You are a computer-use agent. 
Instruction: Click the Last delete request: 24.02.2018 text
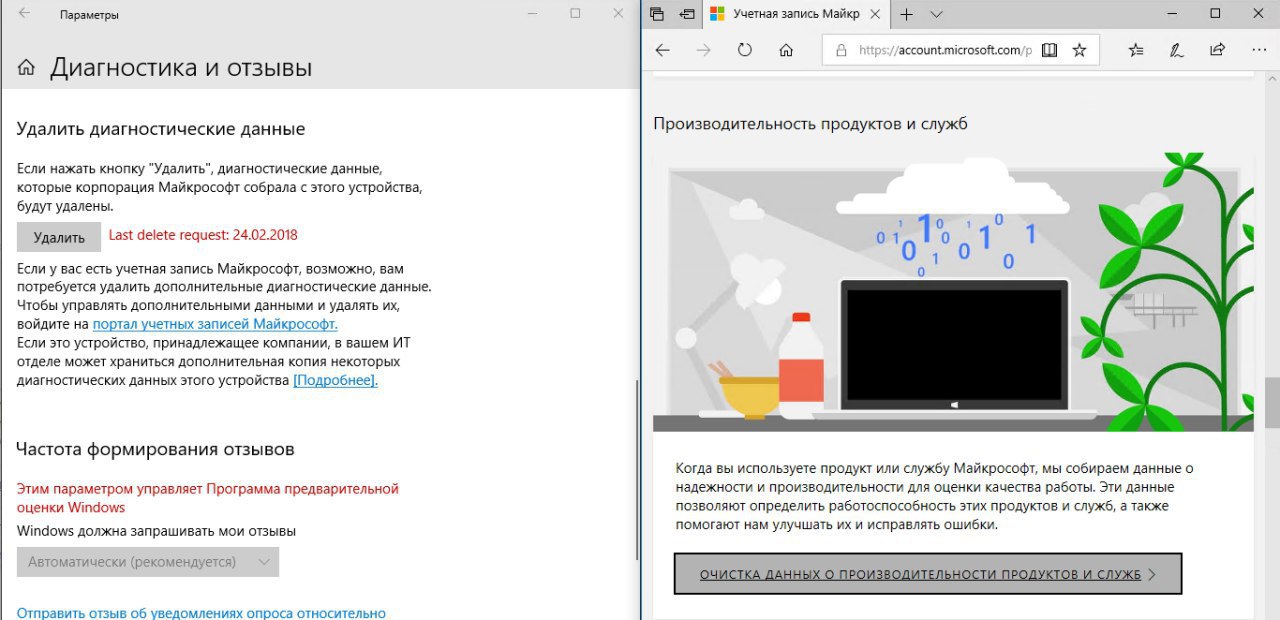pos(203,235)
